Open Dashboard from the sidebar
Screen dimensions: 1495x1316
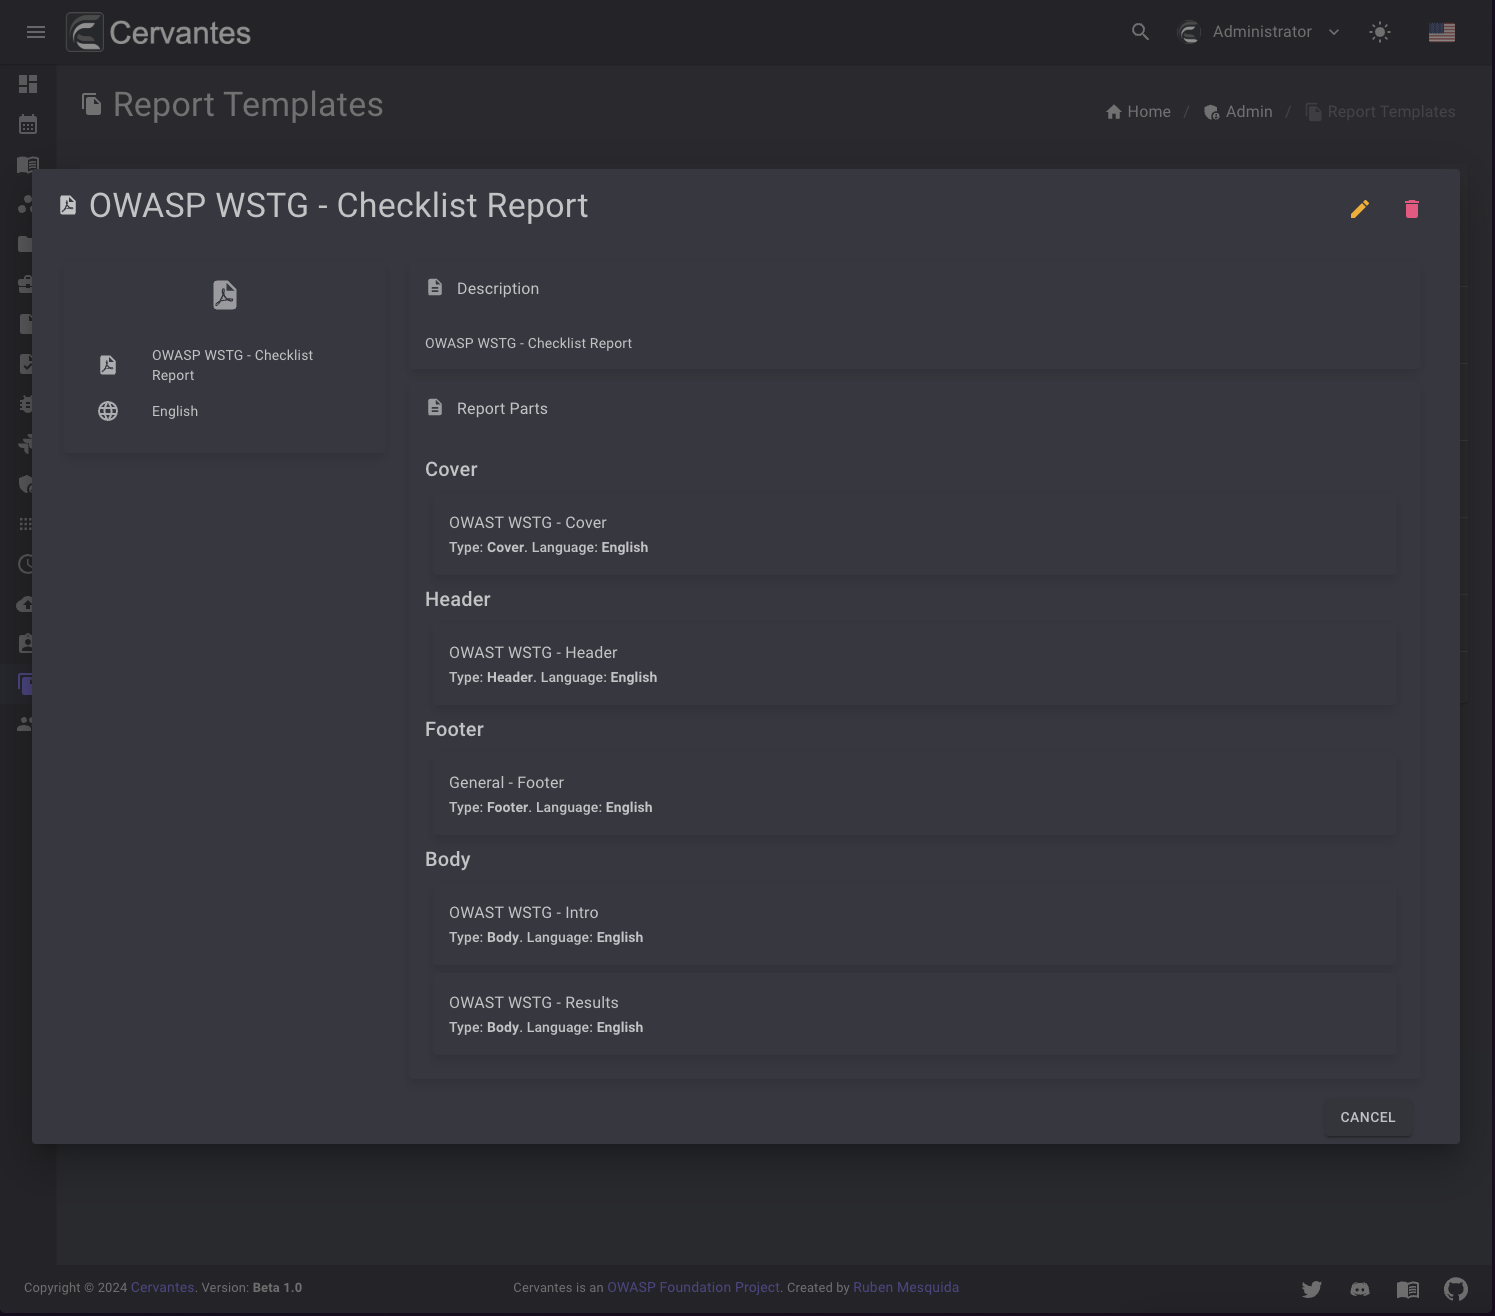point(28,84)
